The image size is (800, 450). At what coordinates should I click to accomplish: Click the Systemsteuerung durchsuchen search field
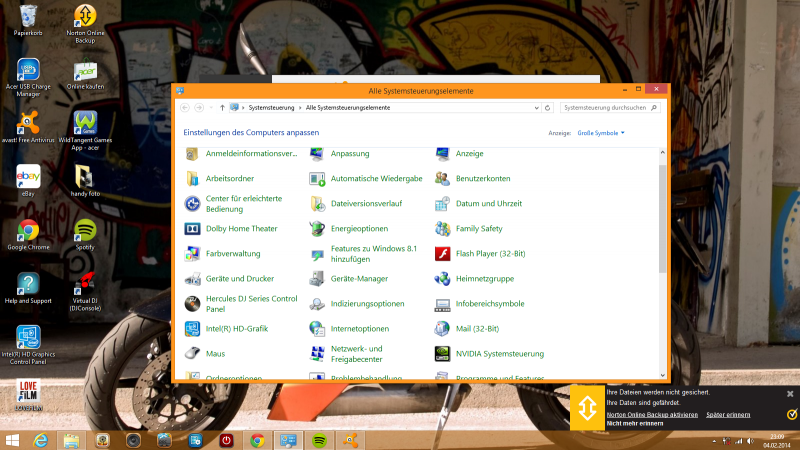click(607, 107)
